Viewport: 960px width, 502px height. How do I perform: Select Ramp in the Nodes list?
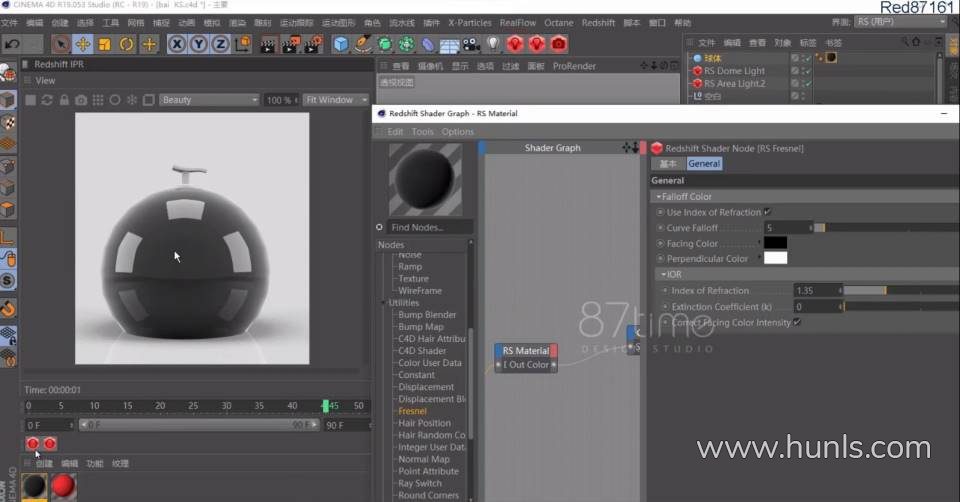coord(410,266)
